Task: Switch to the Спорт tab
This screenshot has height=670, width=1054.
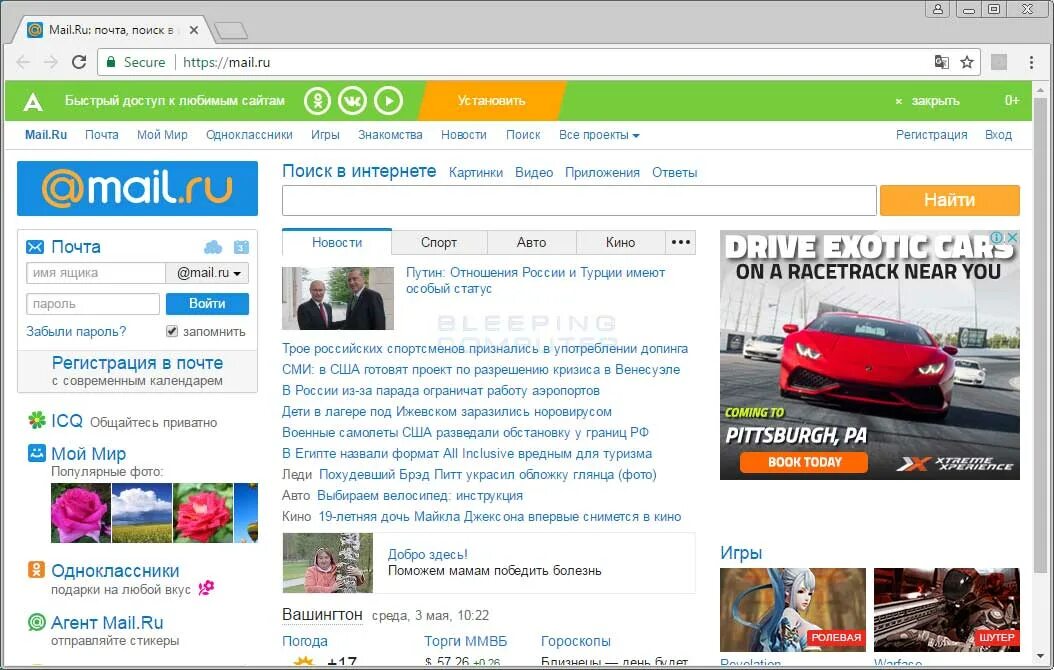Action: 439,242
